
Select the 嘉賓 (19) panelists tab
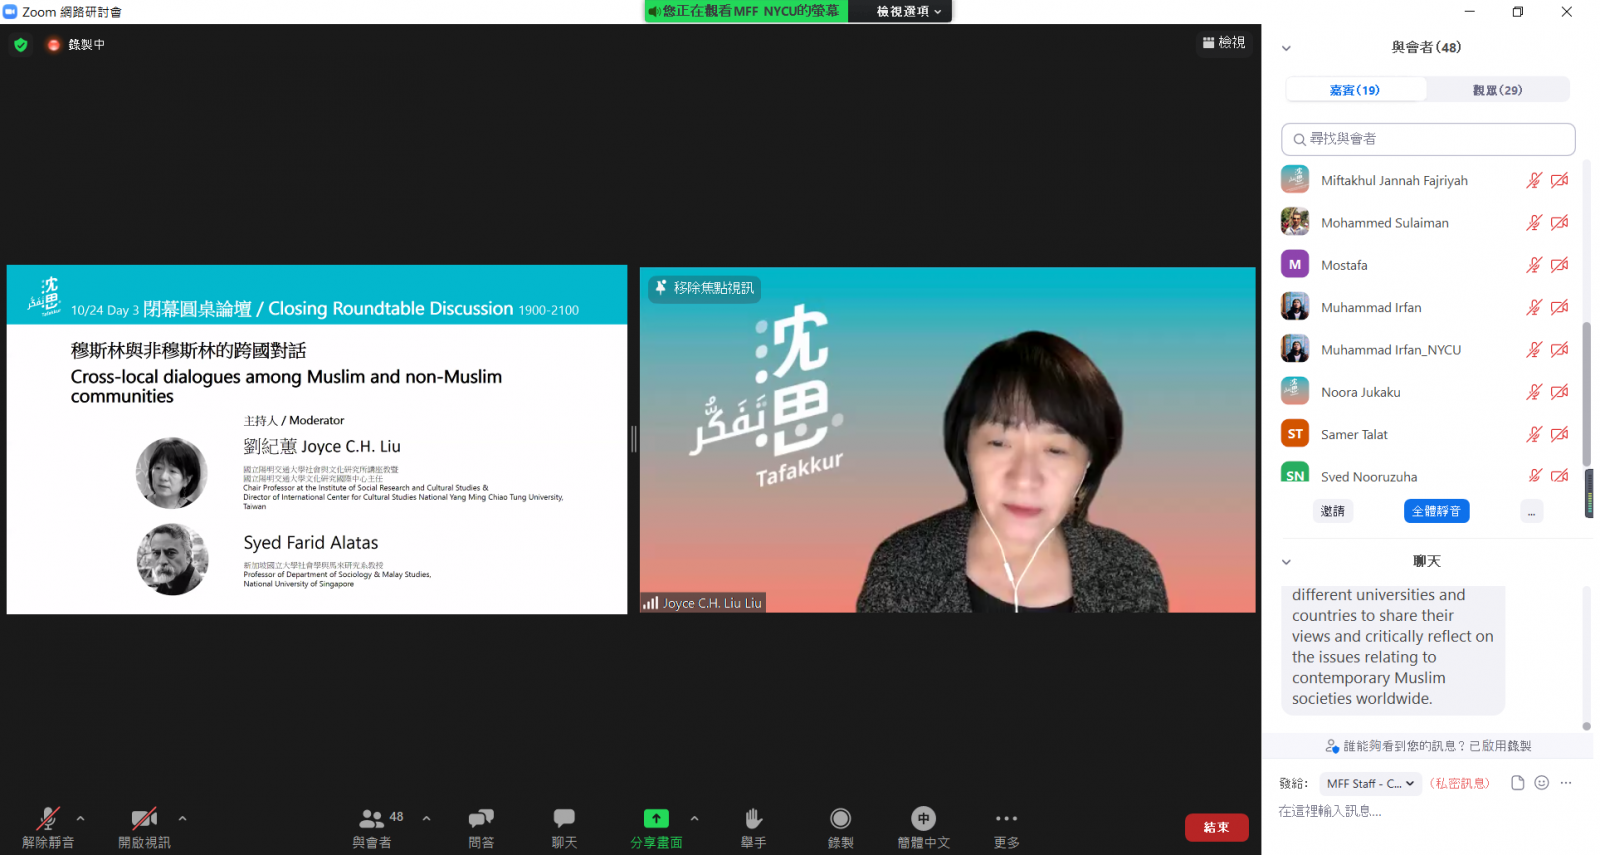pos(1355,90)
